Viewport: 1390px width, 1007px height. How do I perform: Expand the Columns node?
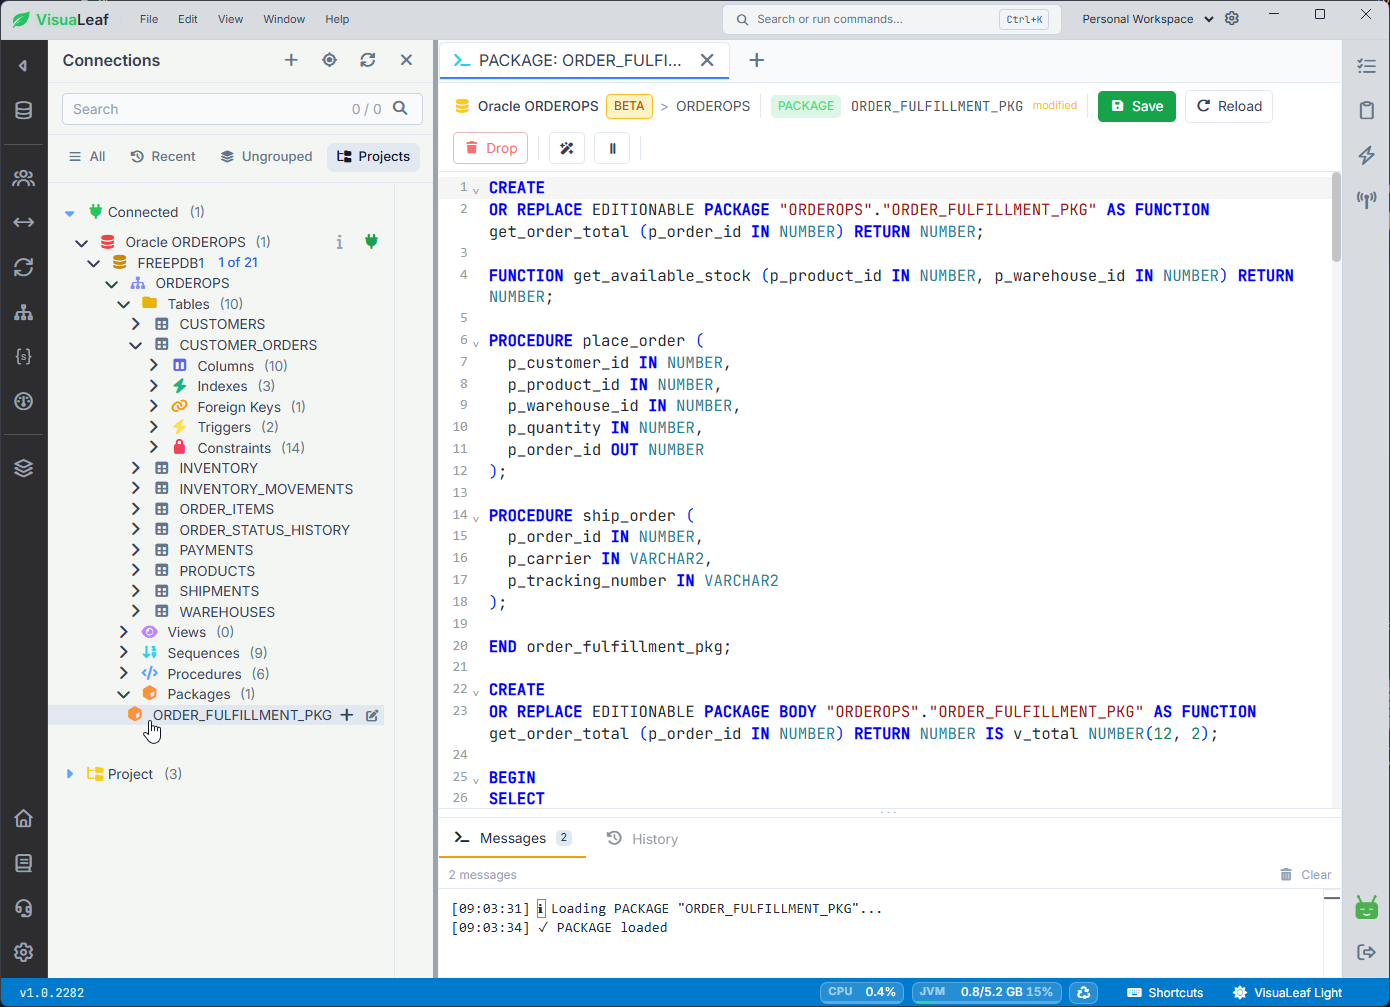pyautogui.click(x=154, y=366)
